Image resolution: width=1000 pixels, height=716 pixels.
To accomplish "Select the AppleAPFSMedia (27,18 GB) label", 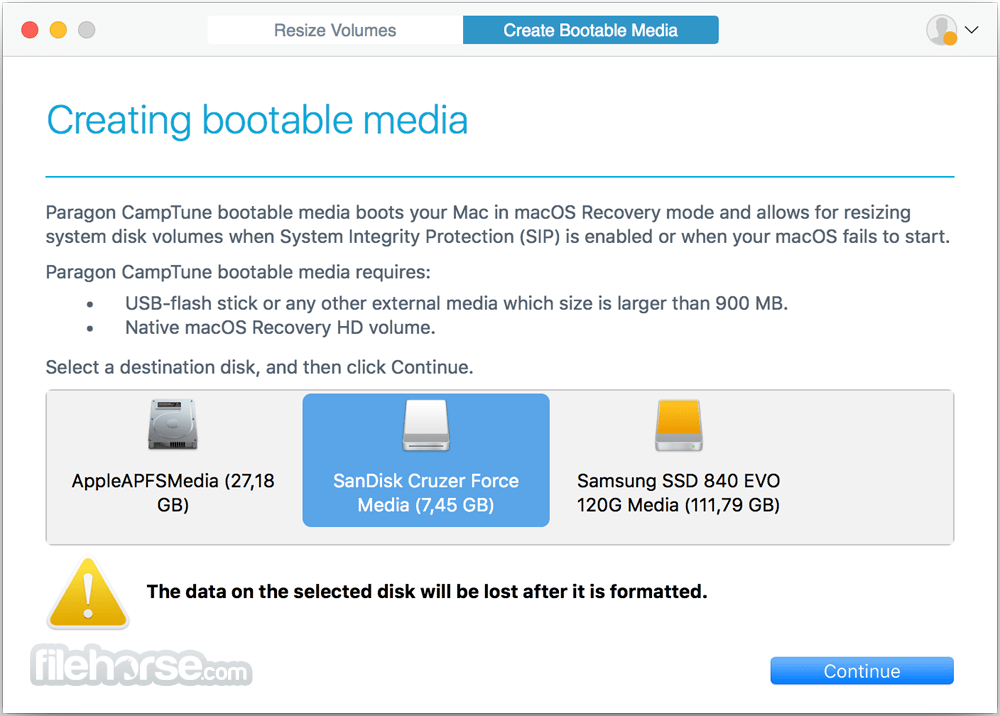I will coord(173,492).
